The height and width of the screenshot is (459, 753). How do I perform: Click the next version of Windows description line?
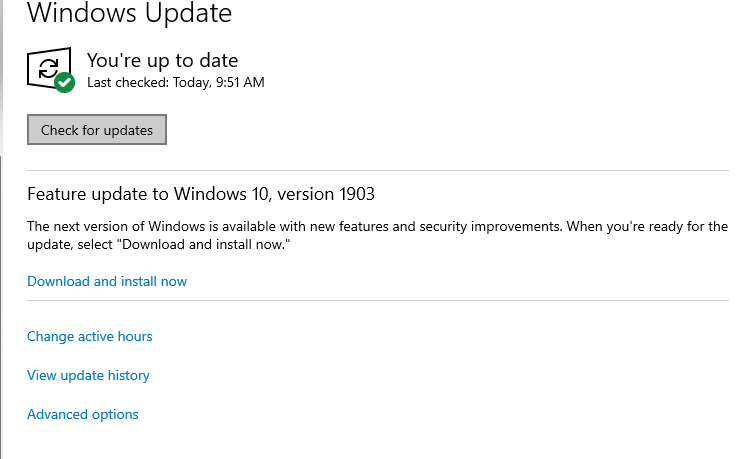point(377,226)
